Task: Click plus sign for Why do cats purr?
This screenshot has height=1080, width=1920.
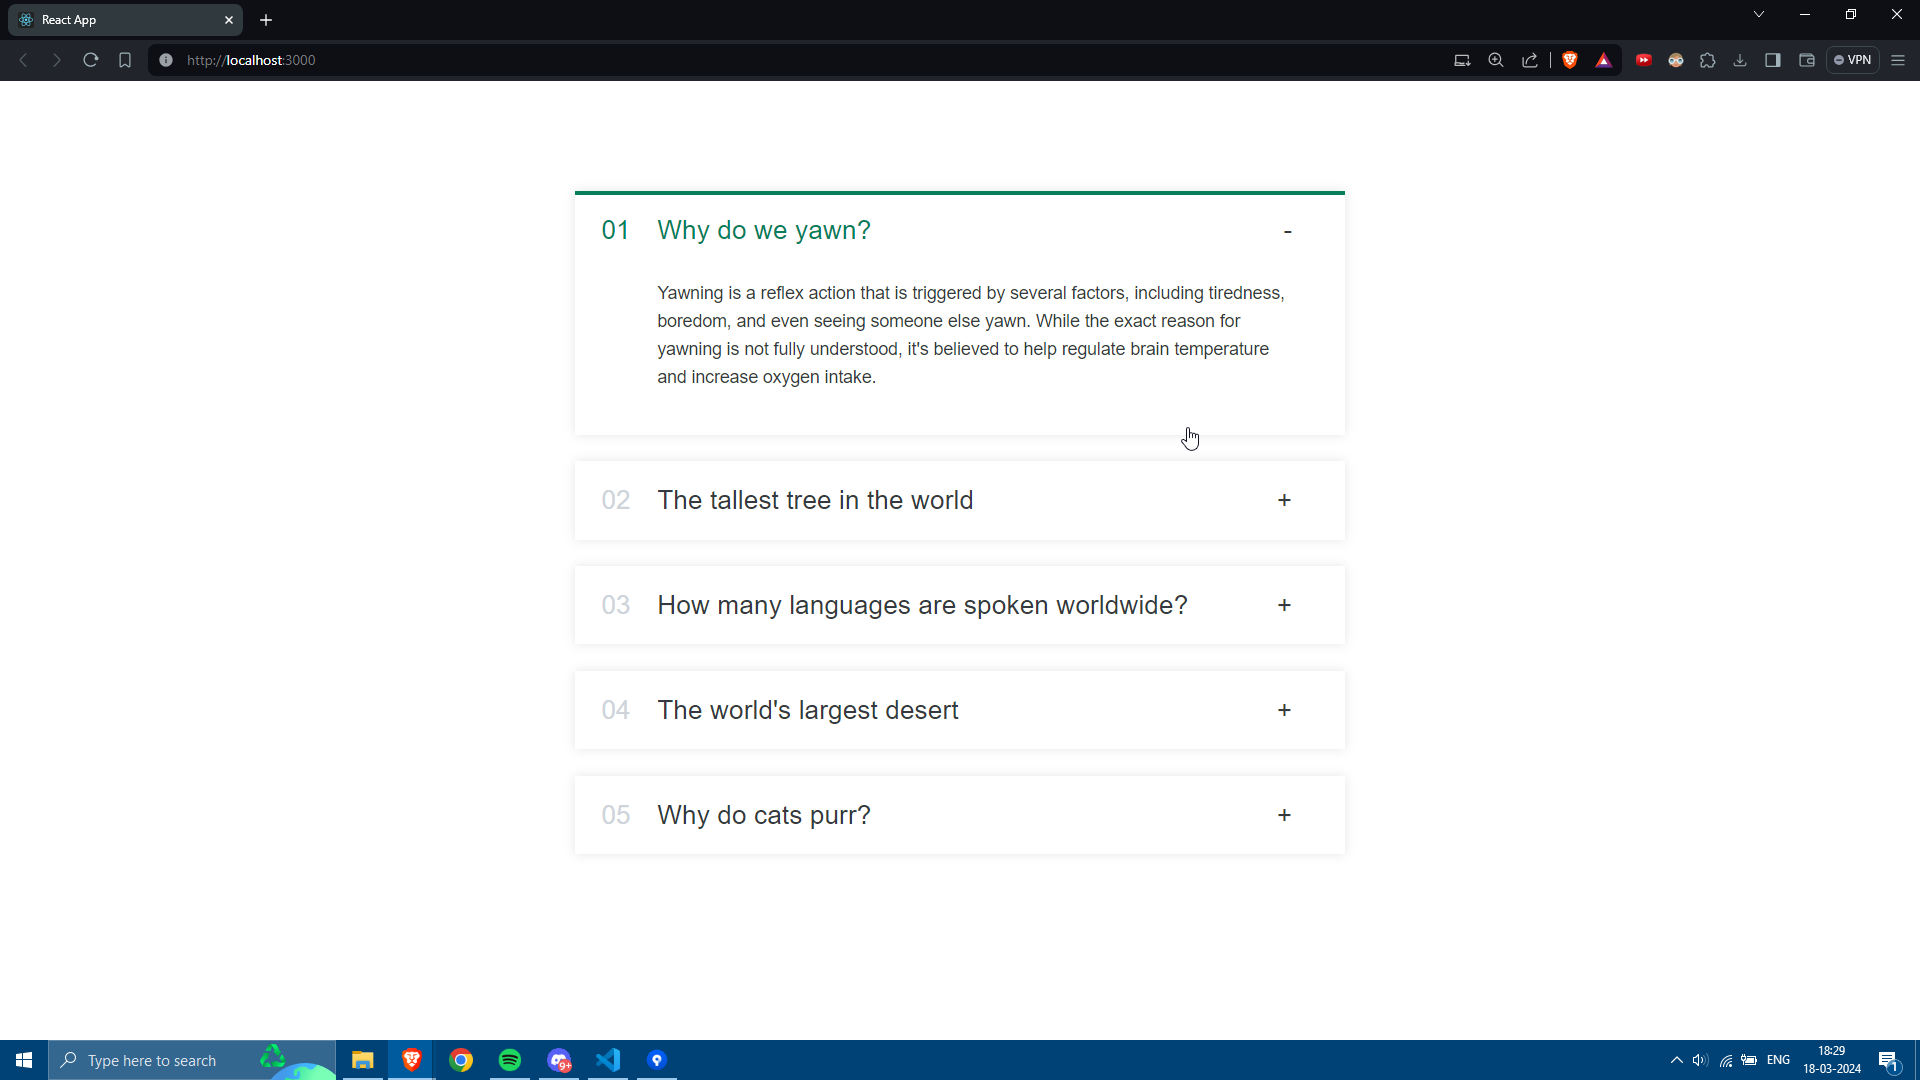Action: [x=1284, y=815]
